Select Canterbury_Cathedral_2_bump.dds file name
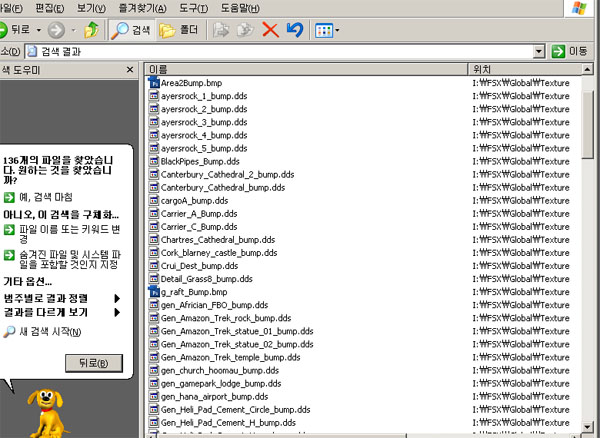Viewport: 600px width, 438px height. 228,174
